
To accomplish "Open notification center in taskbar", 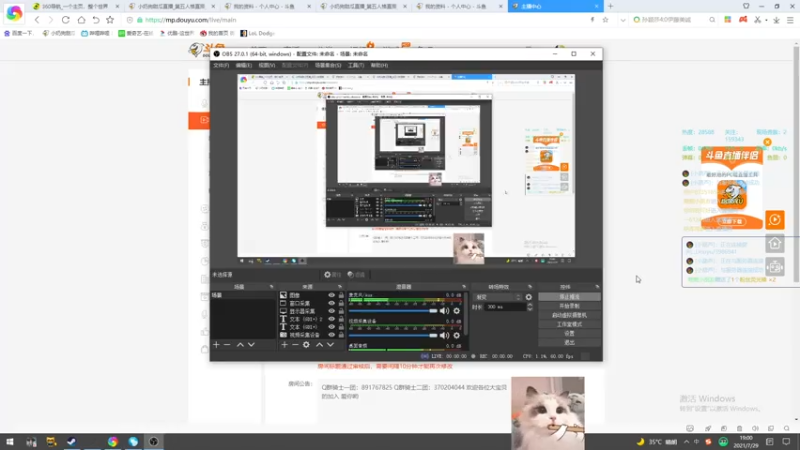I will tap(787, 442).
